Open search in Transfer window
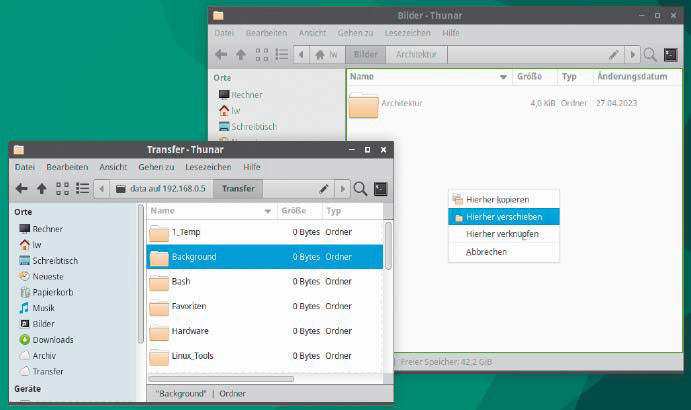Viewport: 691px width, 410px height. [360, 189]
